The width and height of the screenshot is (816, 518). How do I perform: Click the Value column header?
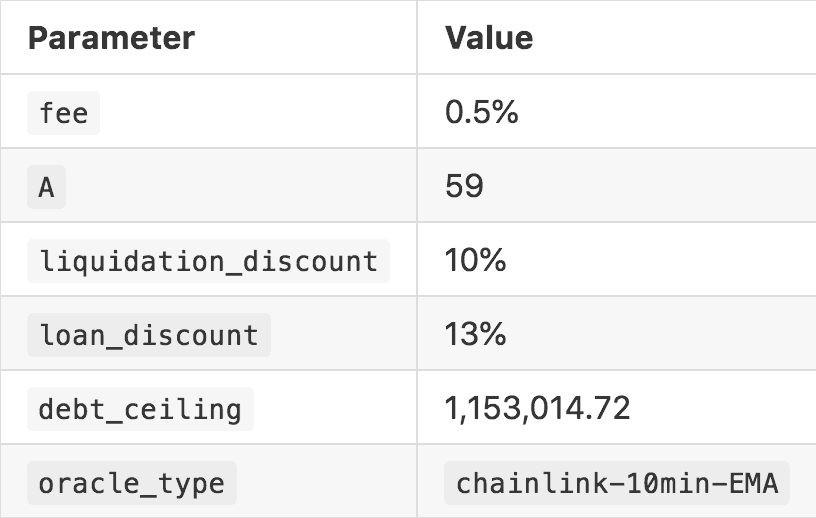coord(489,38)
